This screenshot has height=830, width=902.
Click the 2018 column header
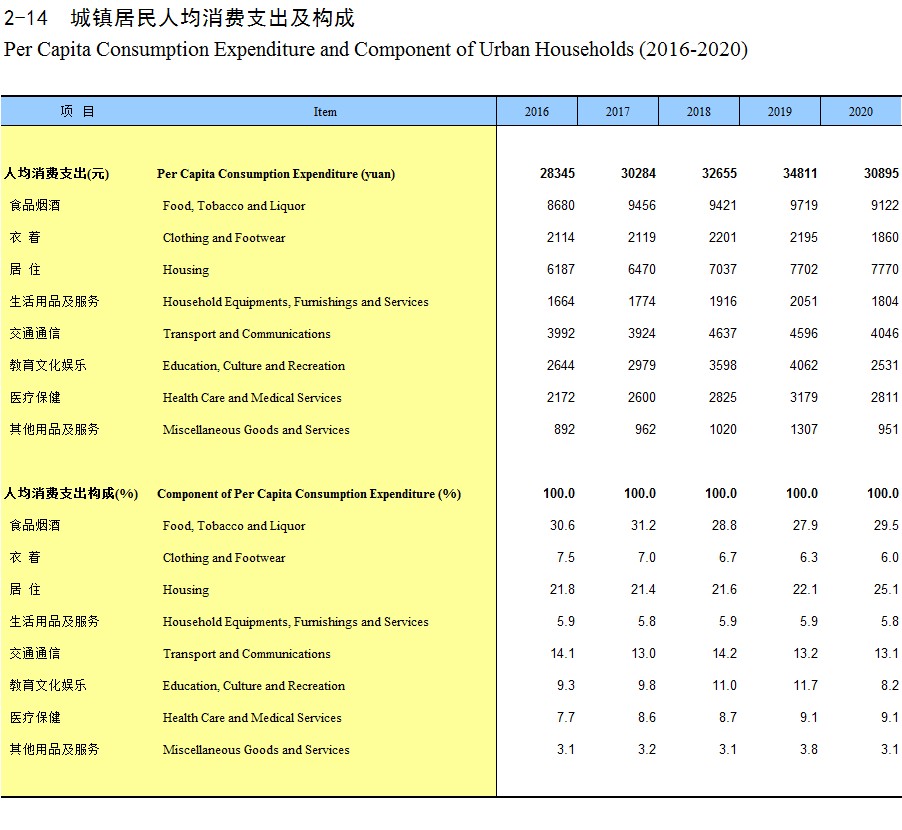(x=699, y=112)
